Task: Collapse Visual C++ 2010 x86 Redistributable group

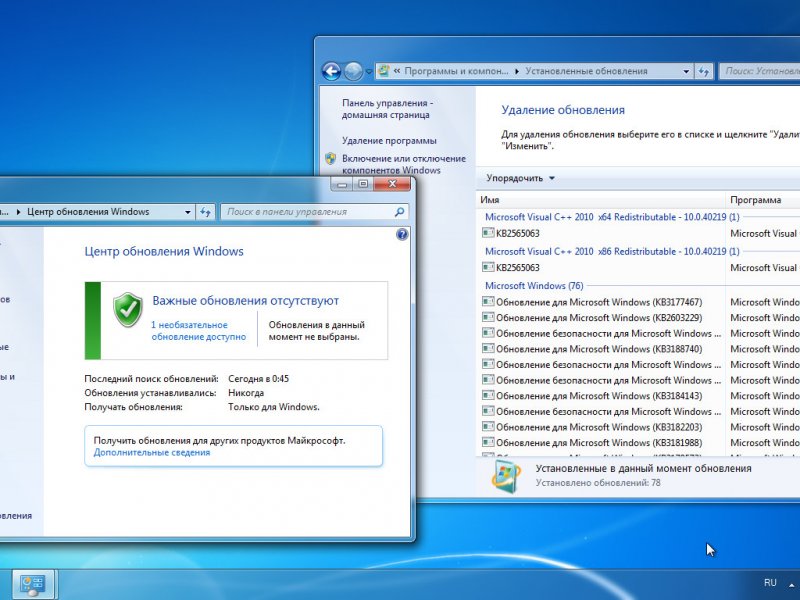Action: [612, 251]
